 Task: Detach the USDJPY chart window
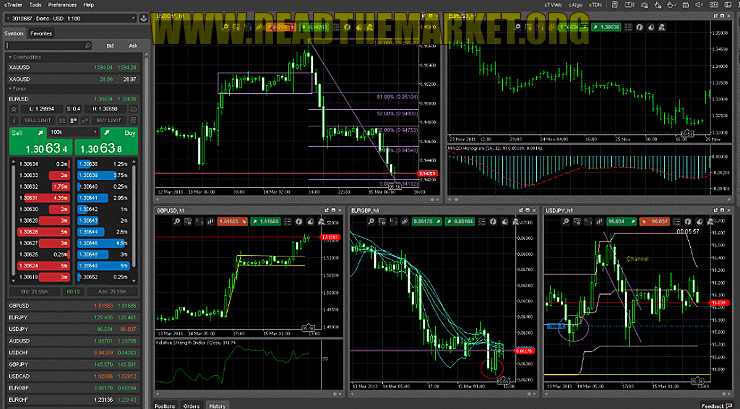click(715, 210)
